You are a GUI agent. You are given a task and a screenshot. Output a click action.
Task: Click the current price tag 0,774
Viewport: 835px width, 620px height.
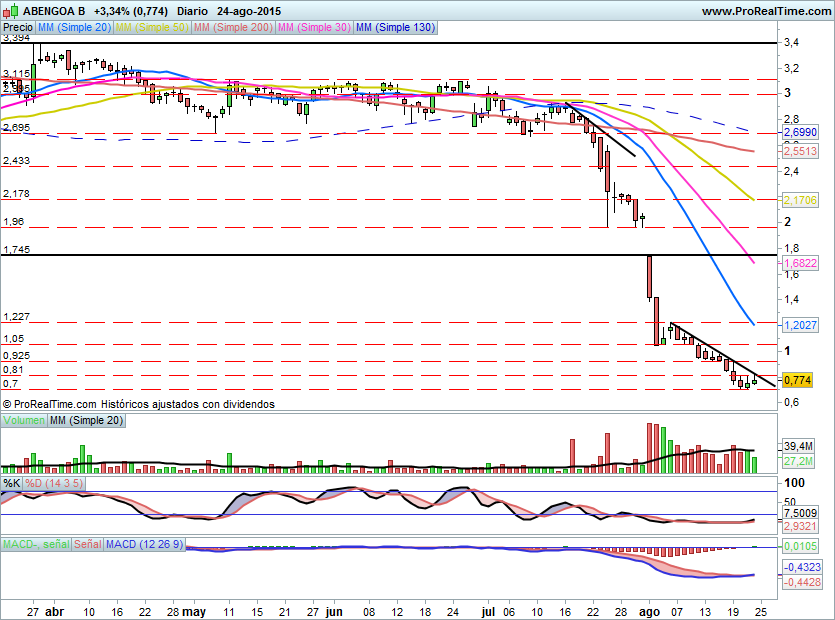[x=797, y=380]
